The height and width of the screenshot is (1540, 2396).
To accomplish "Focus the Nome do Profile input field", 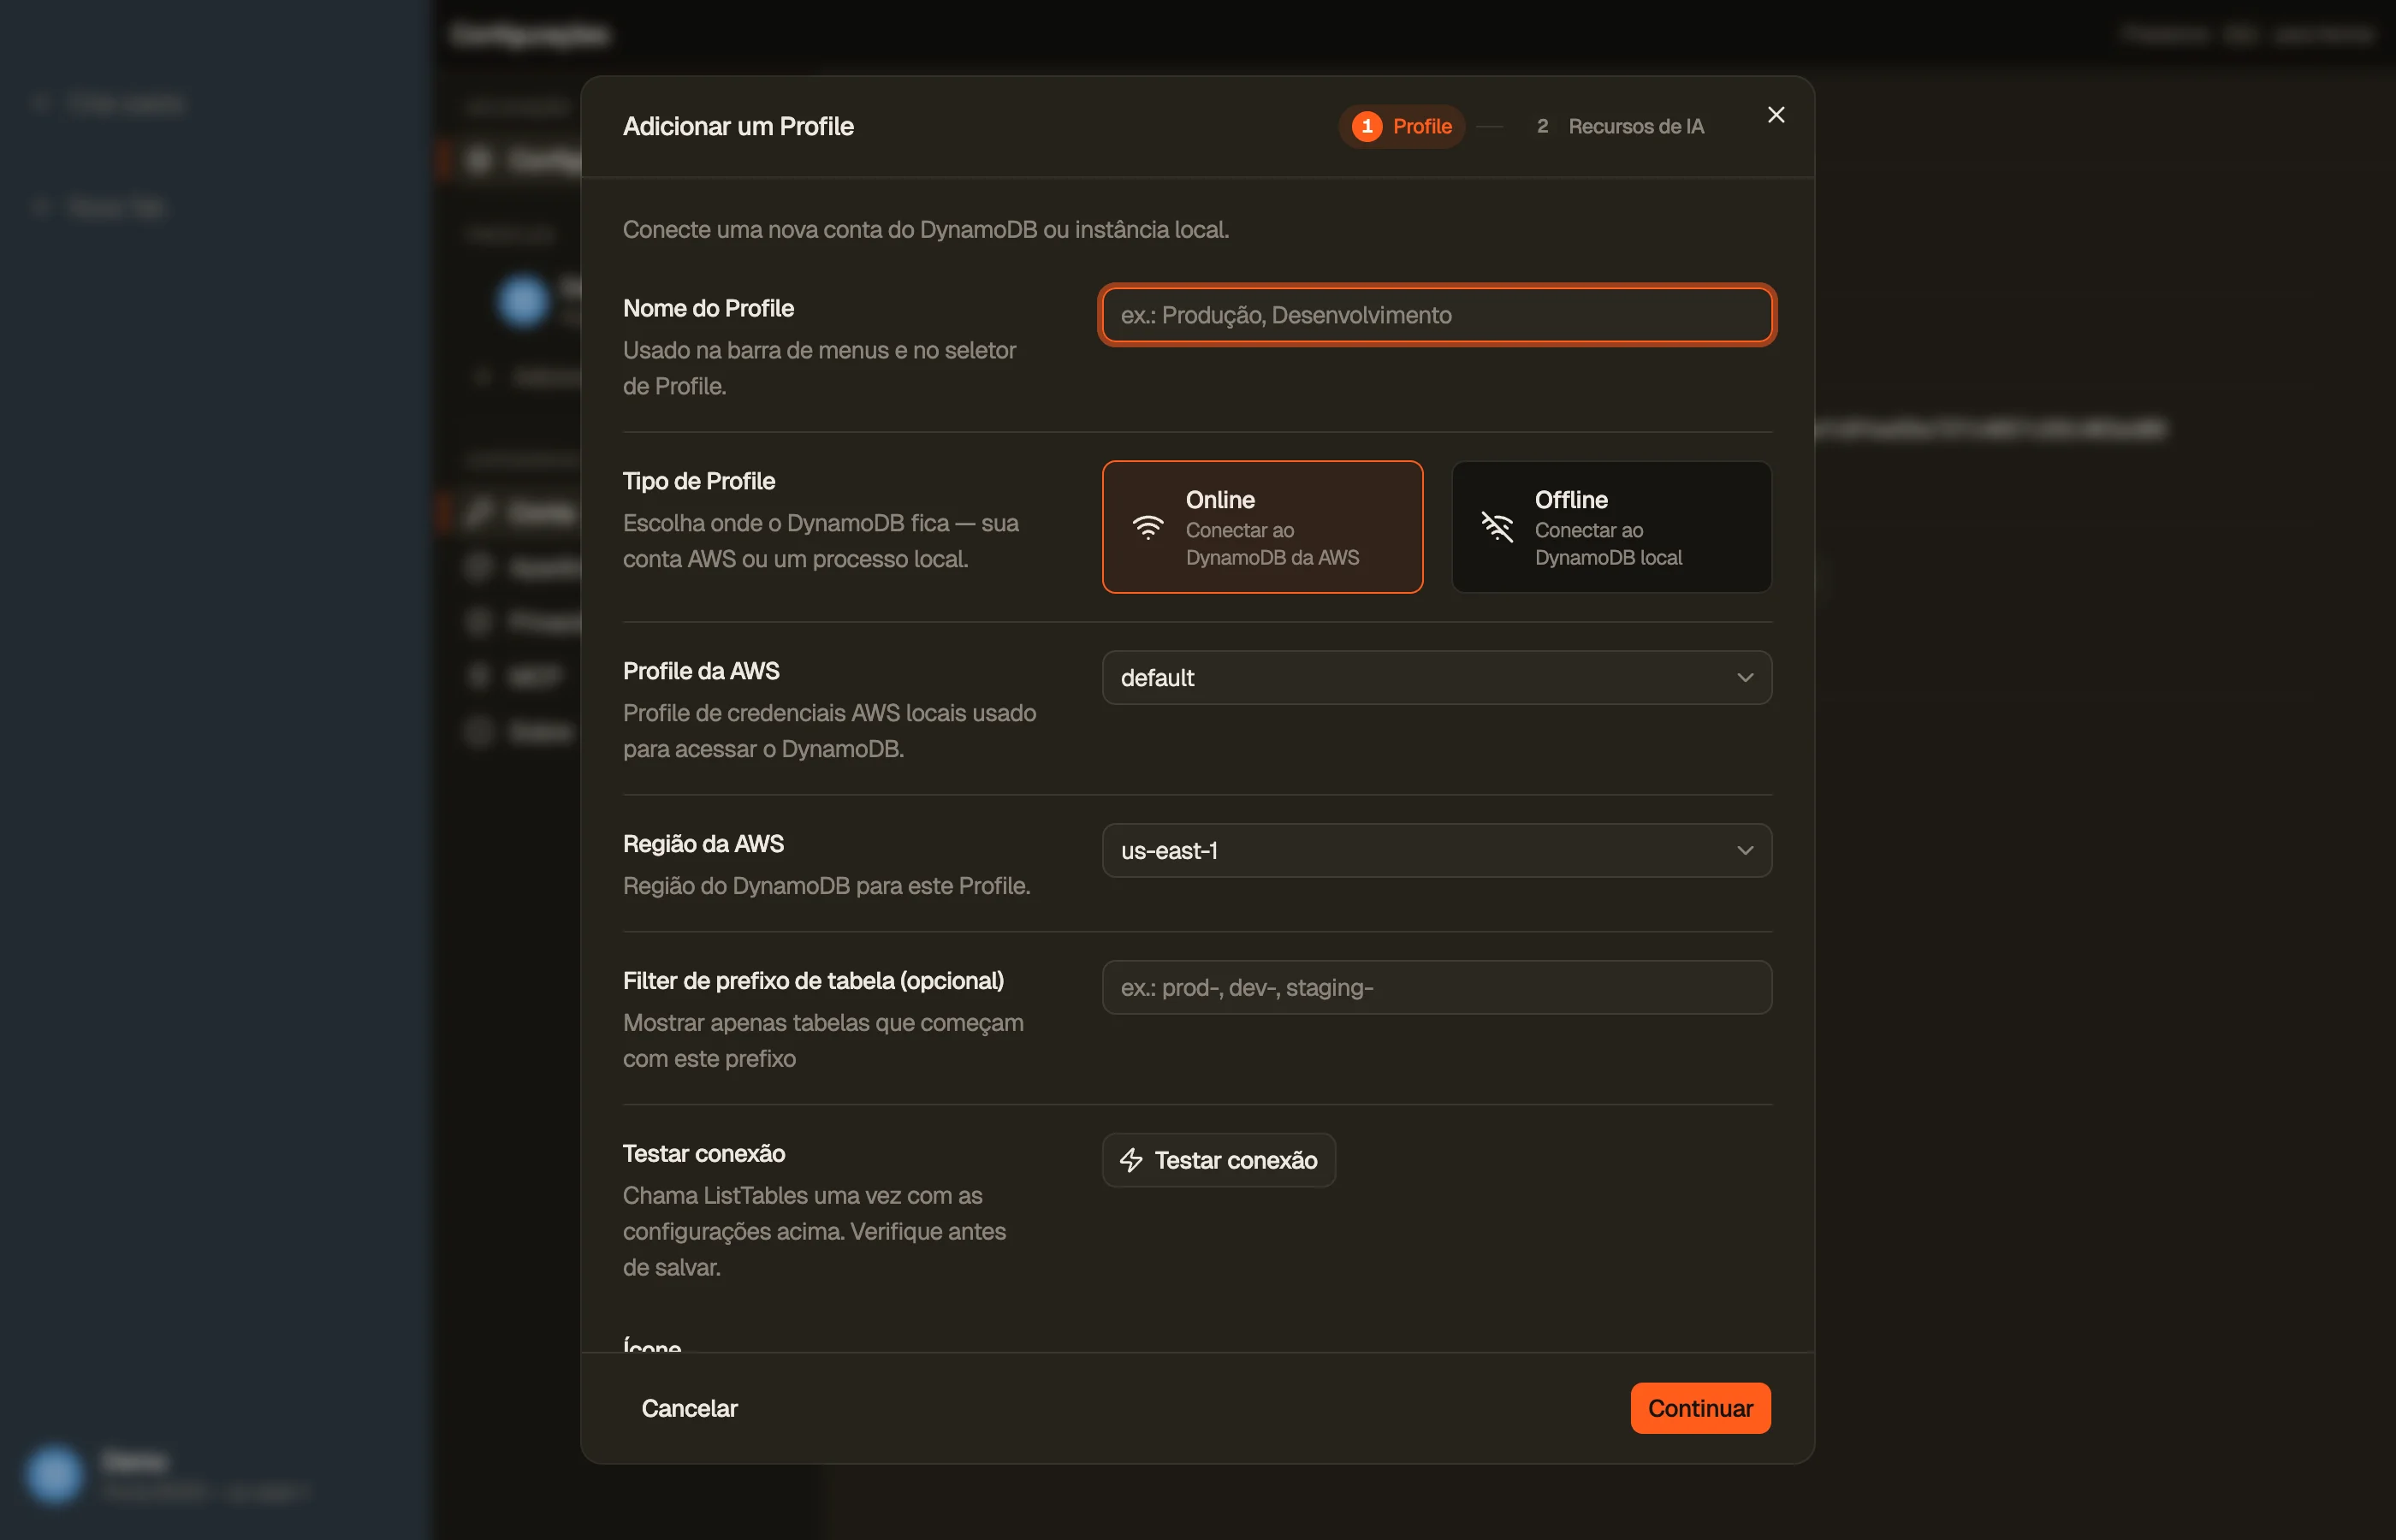I will tap(1436, 316).
